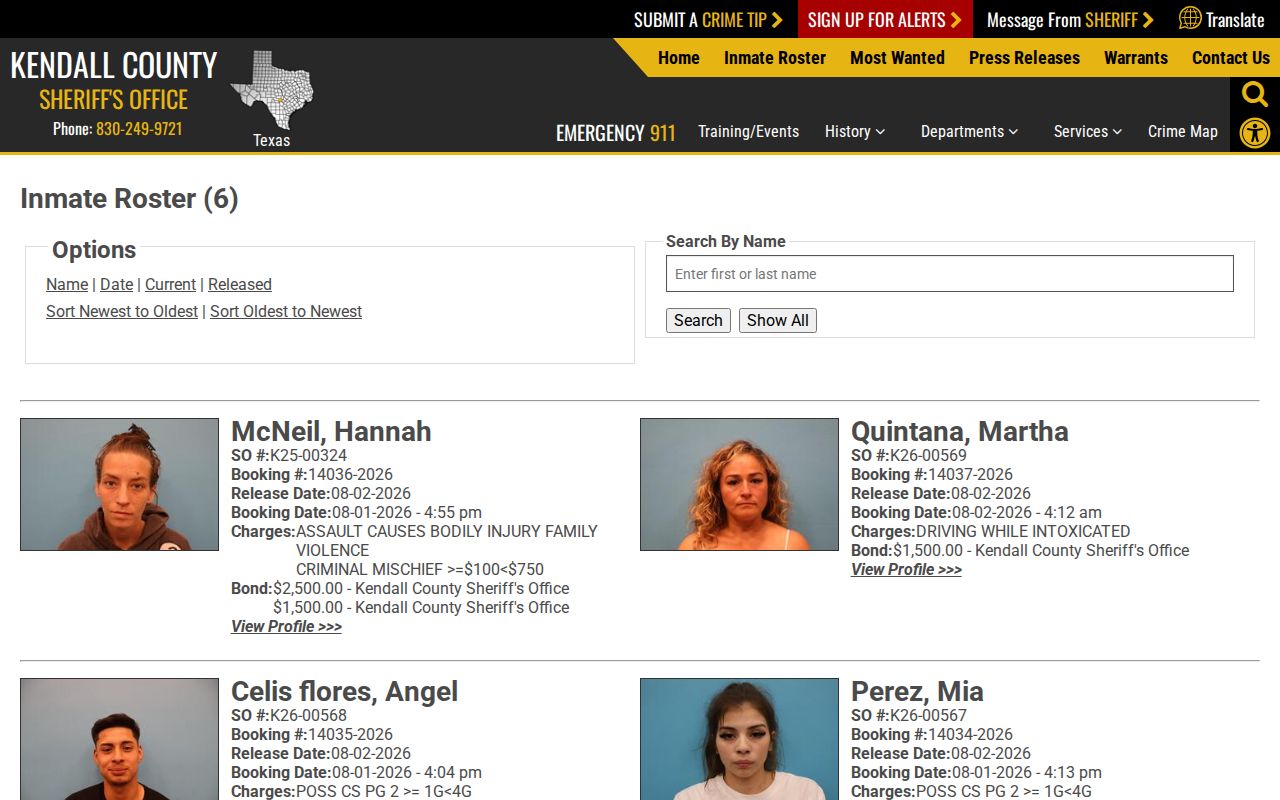Click SO number K26-00568
The width and height of the screenshot is (1280, 800).
(x=308, y=716)
